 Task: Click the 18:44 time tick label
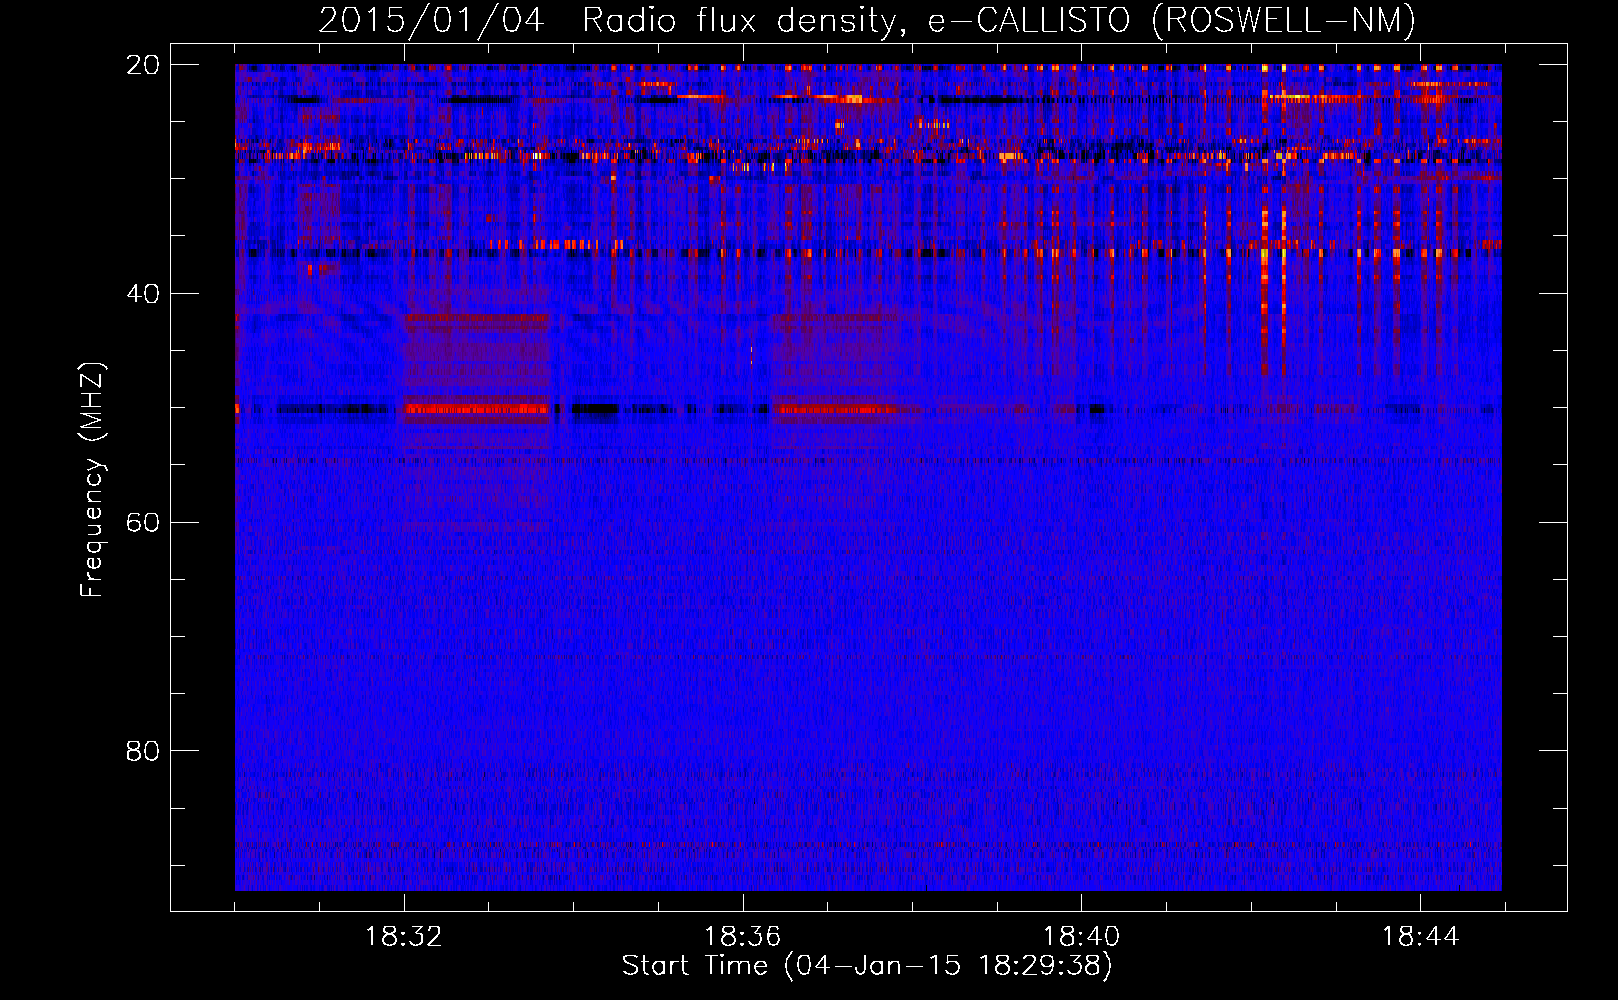tap(1420, 937)
